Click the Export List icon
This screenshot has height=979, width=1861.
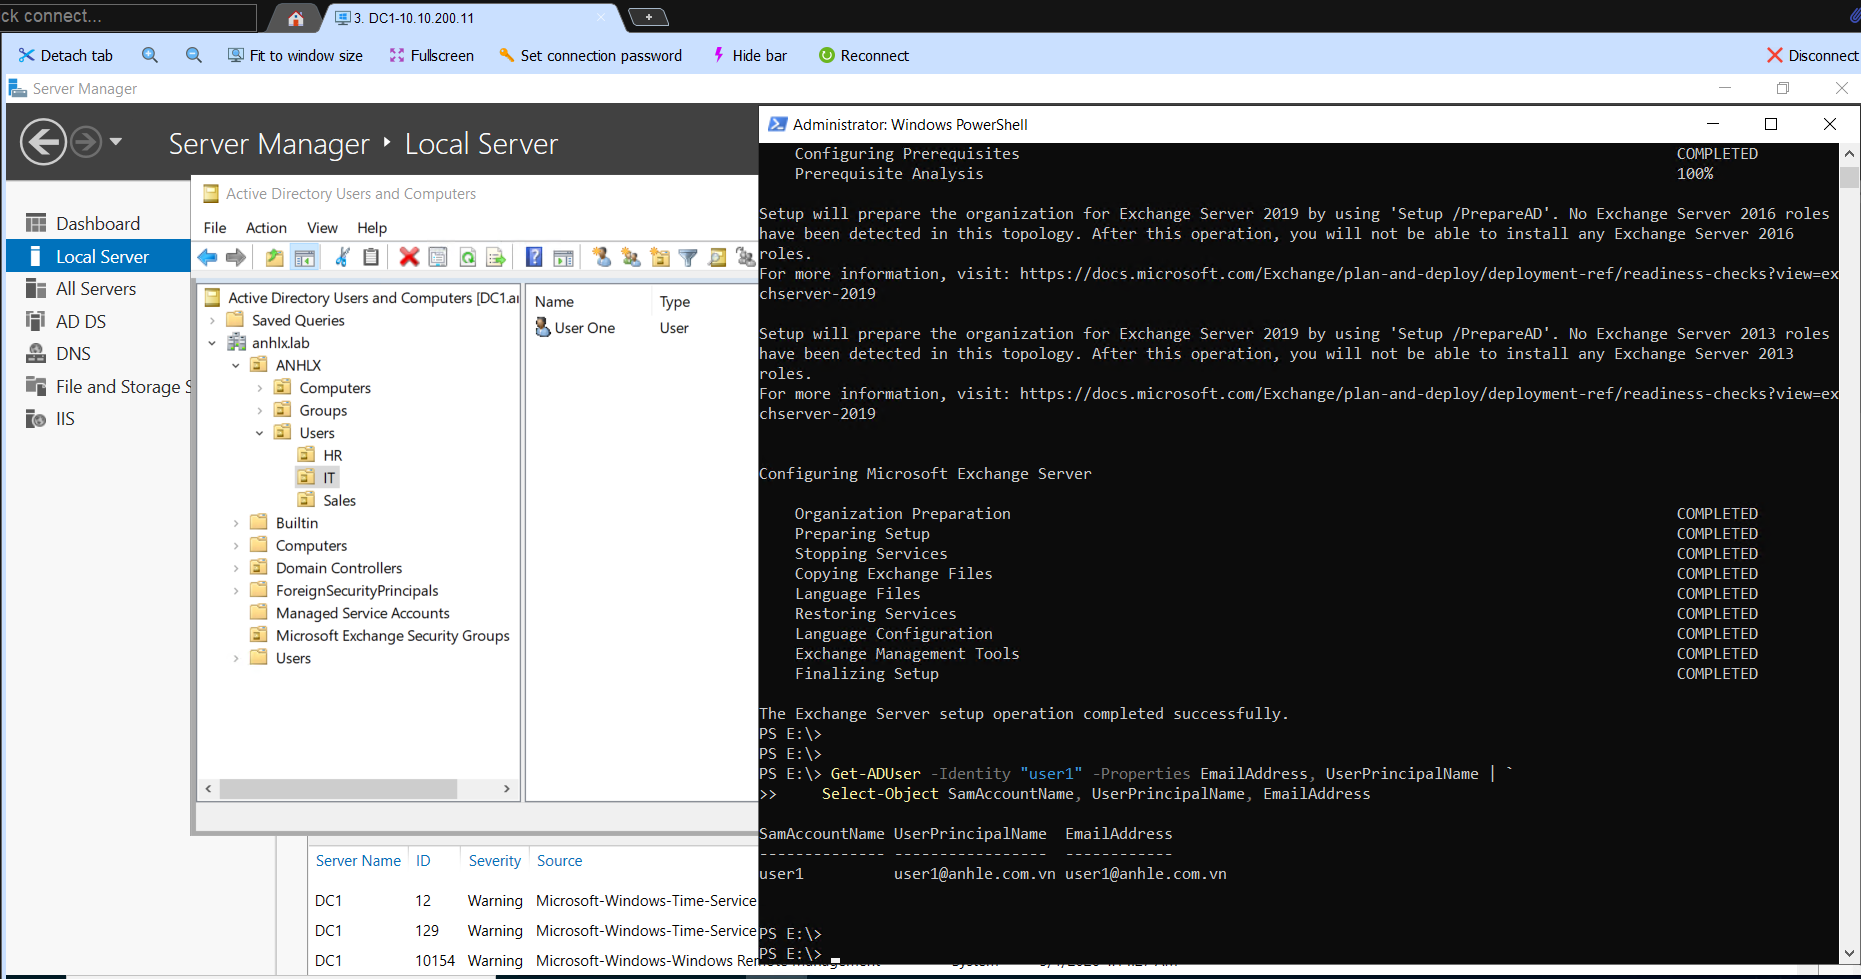(x=496, y=258)
